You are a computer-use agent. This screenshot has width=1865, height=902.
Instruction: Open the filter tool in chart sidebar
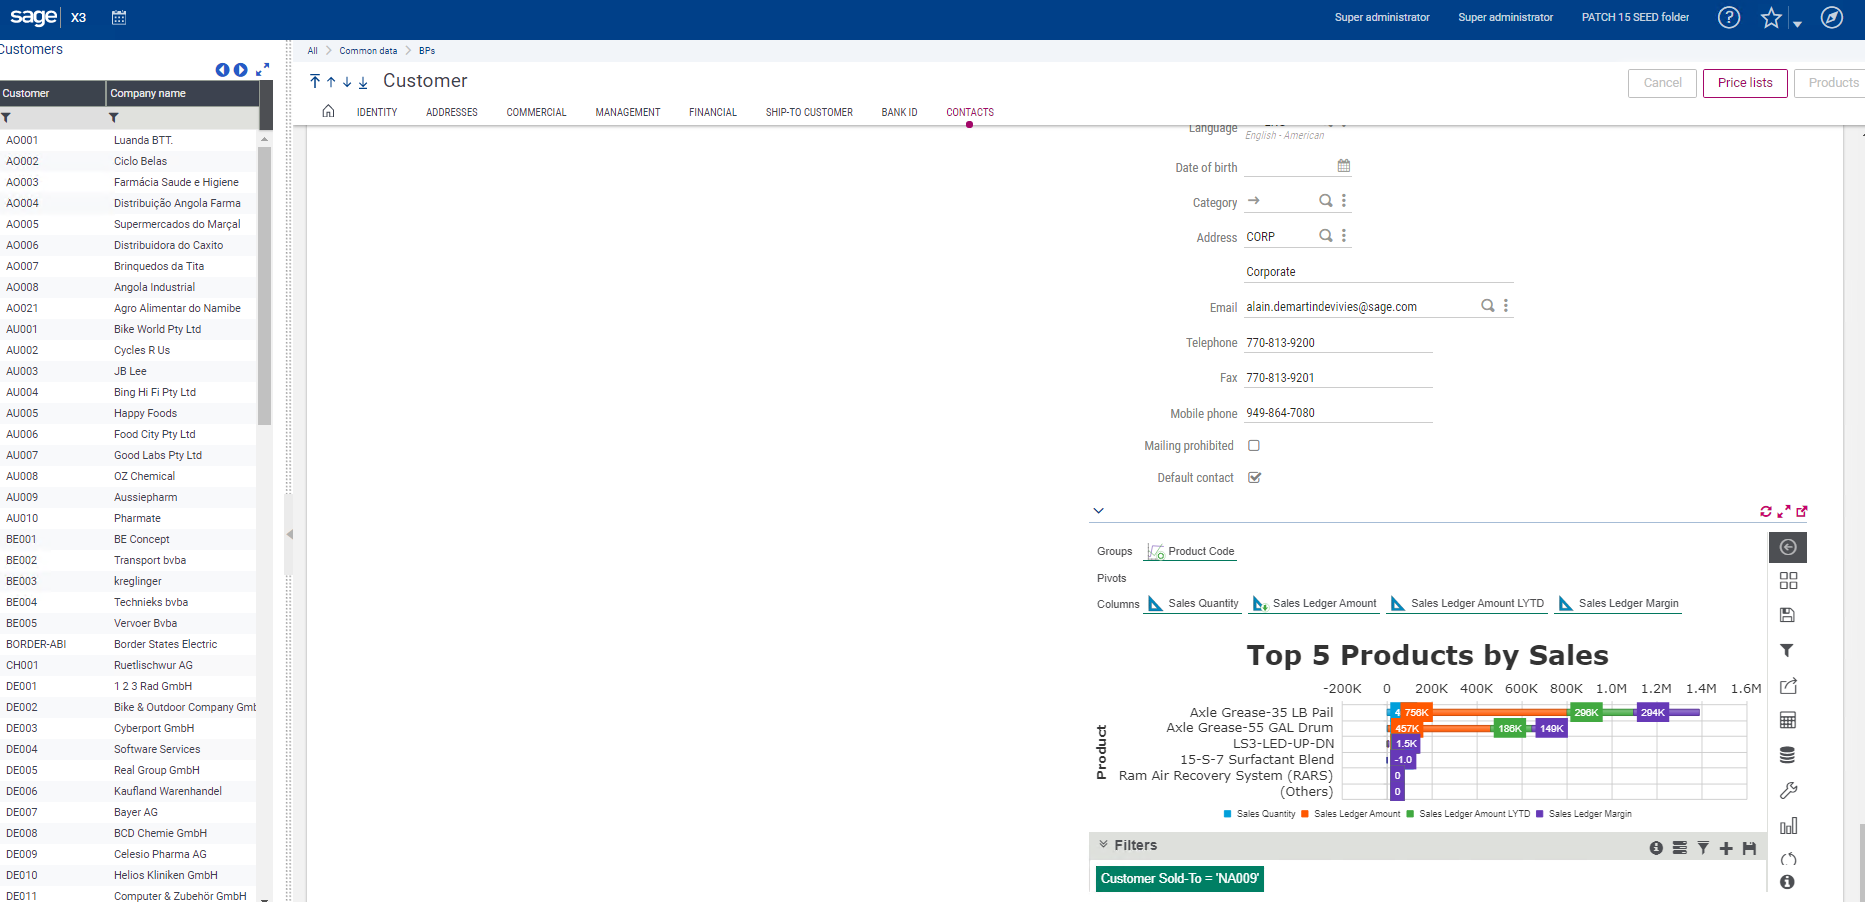pos(1788,650)
